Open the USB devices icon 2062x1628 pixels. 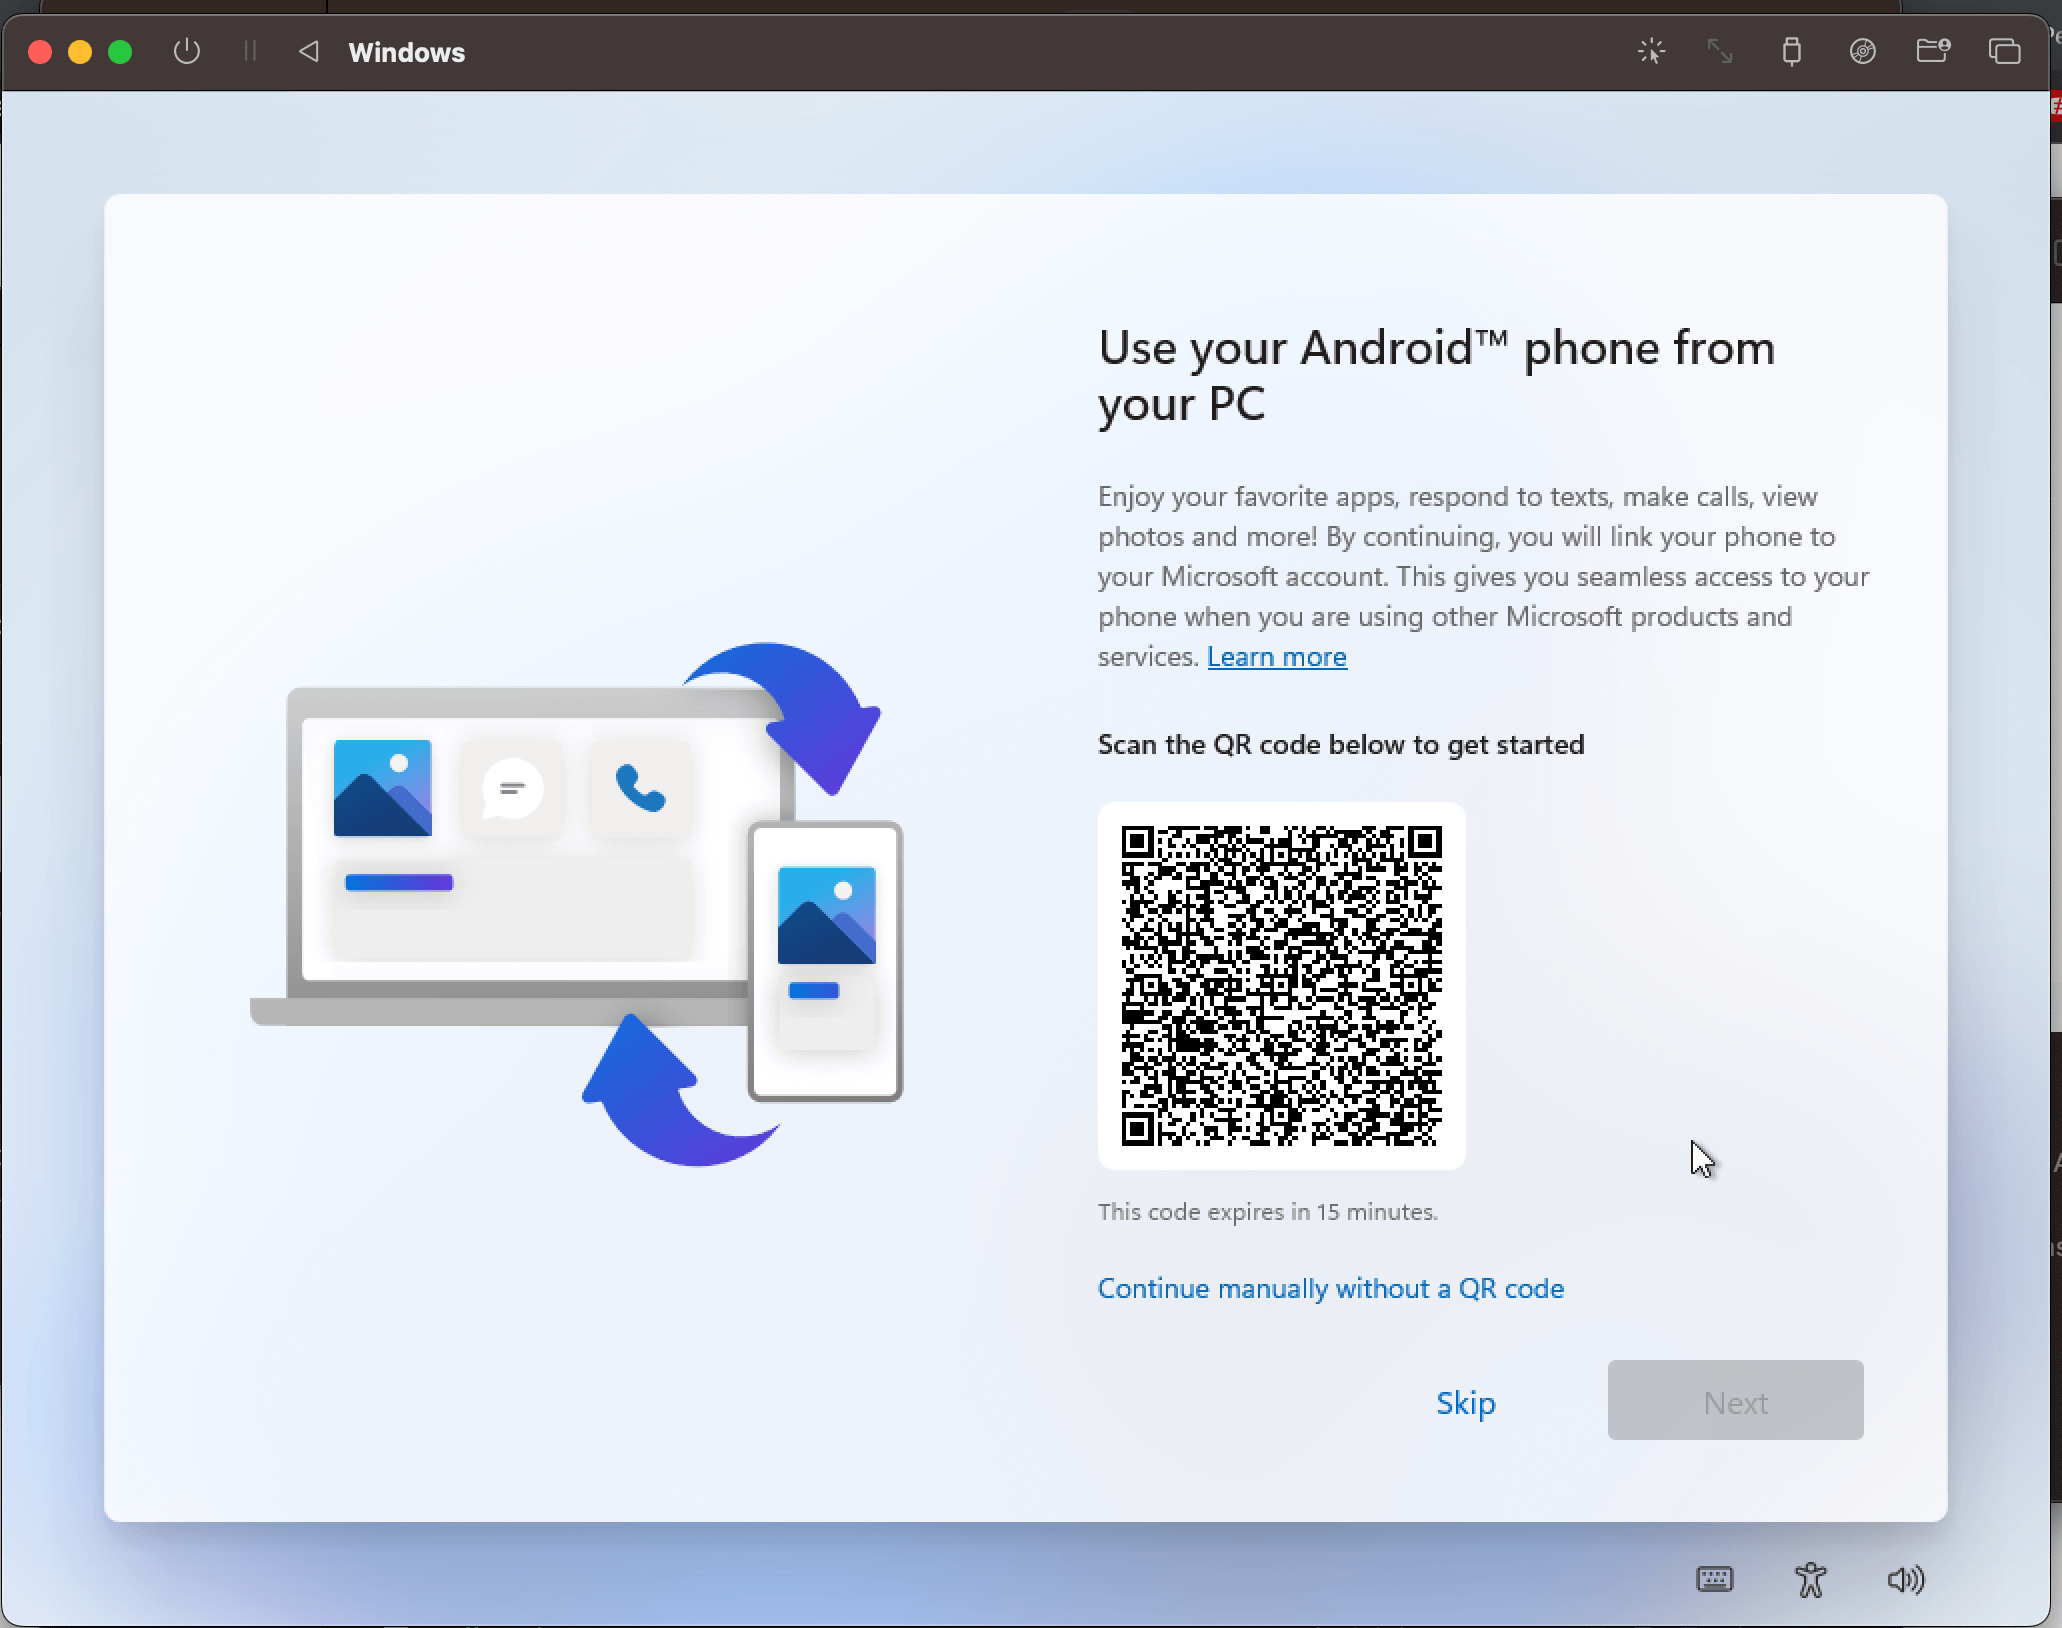tap(1791, 51)
